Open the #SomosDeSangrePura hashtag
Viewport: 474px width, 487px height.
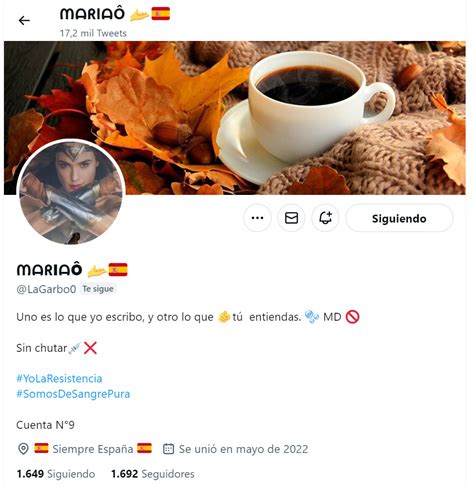pos(73,394)
